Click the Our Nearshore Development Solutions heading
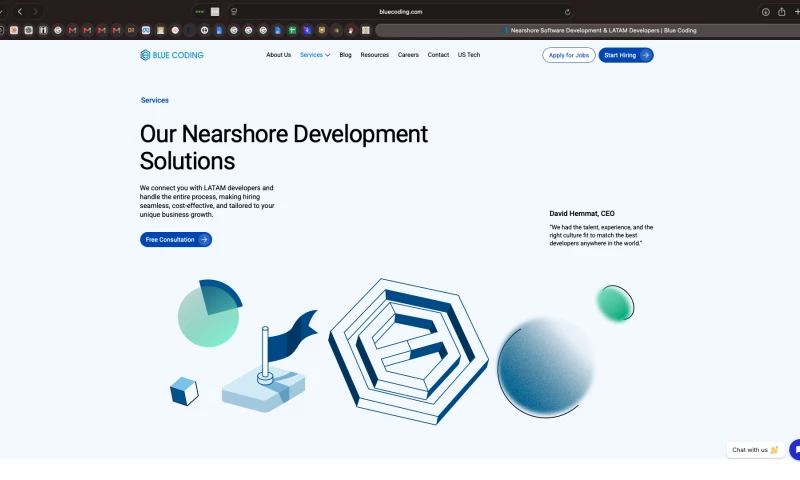800x480 pixels. (x=284, y=147)
